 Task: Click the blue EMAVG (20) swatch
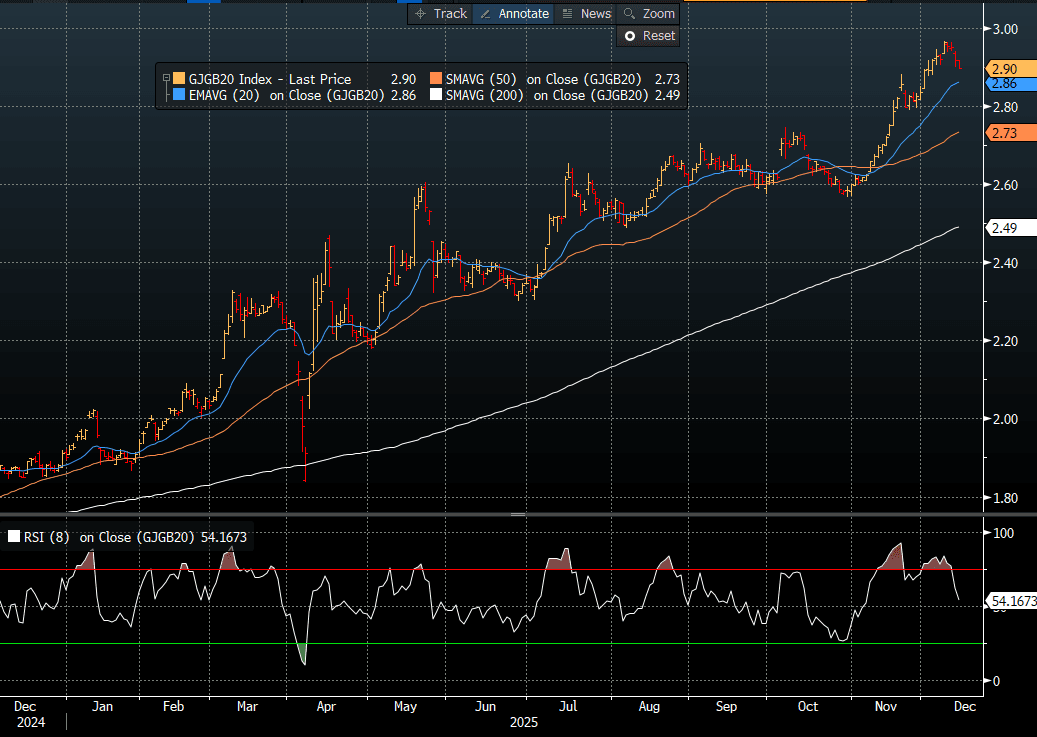[179, 95]
